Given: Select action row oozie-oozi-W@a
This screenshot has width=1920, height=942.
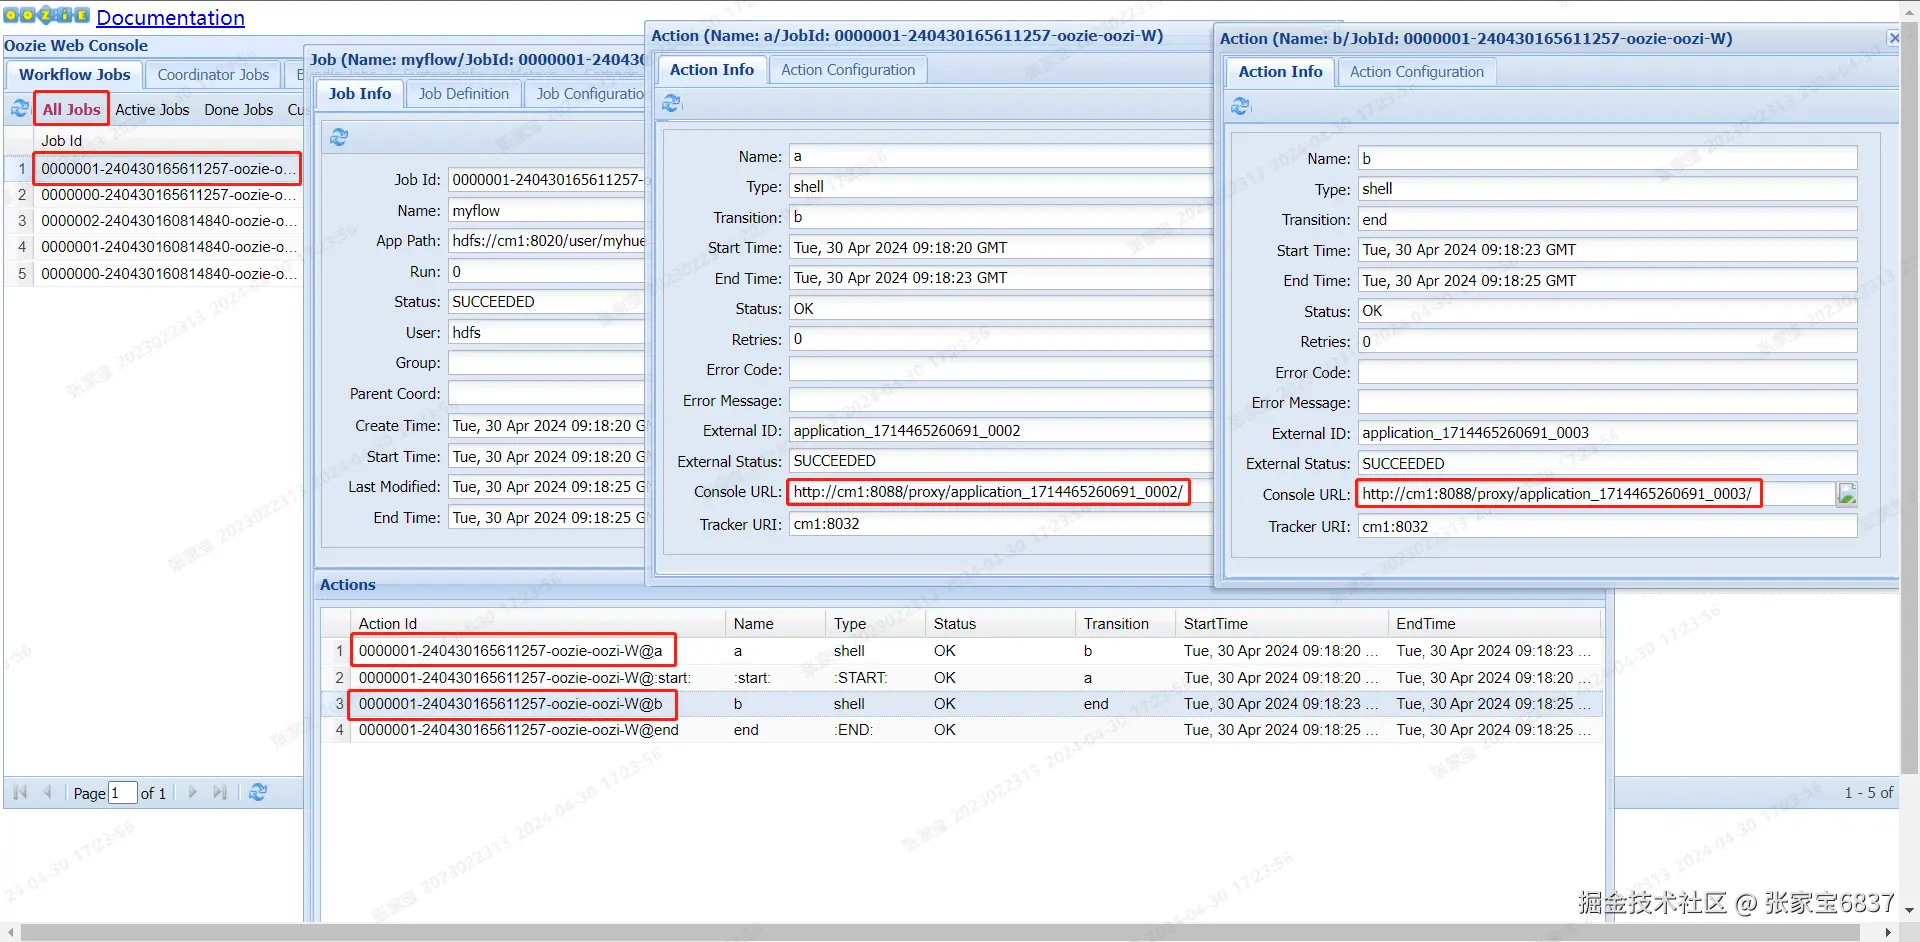Looking at the screenshot, I should 962,650.
